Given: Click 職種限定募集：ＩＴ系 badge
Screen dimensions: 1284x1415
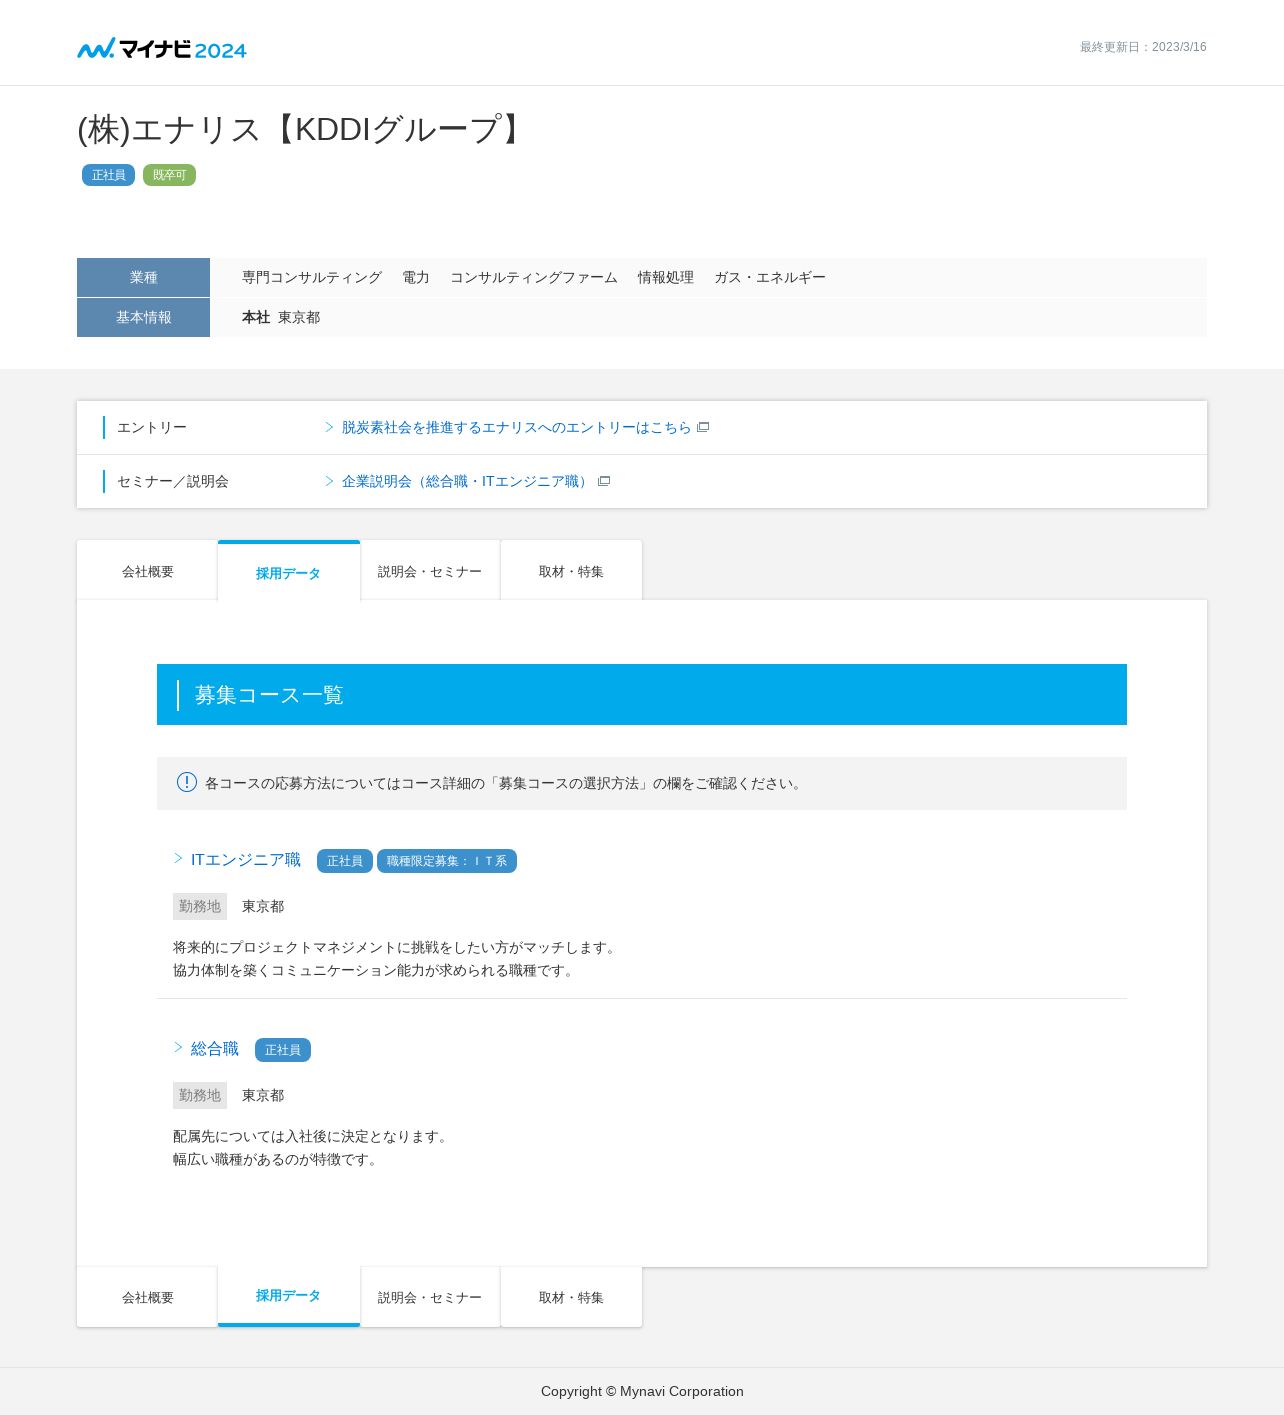Looking at the screenshot, I should pos(447,861).
